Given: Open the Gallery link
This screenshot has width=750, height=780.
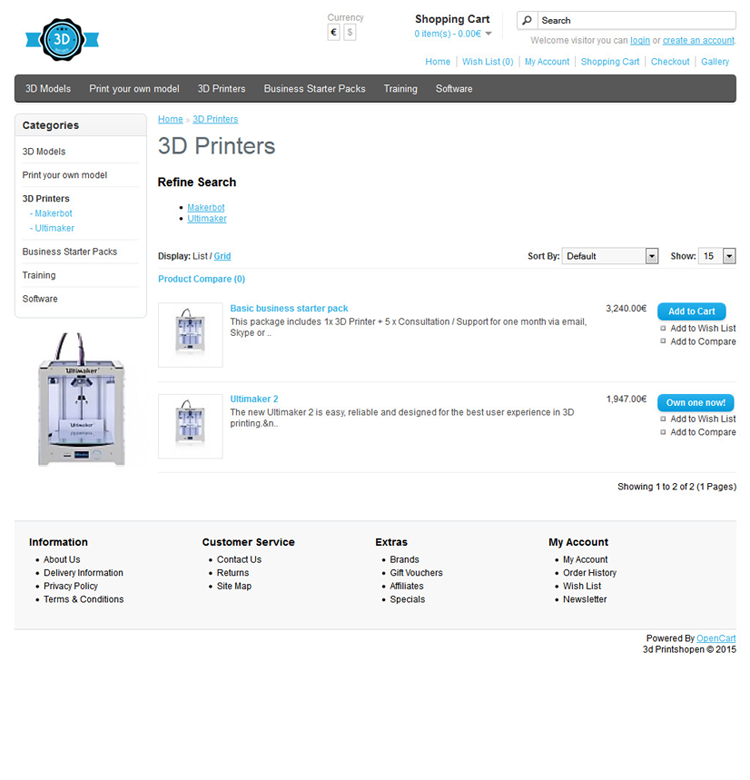Looking at the screenshot, I should point(715,62).
